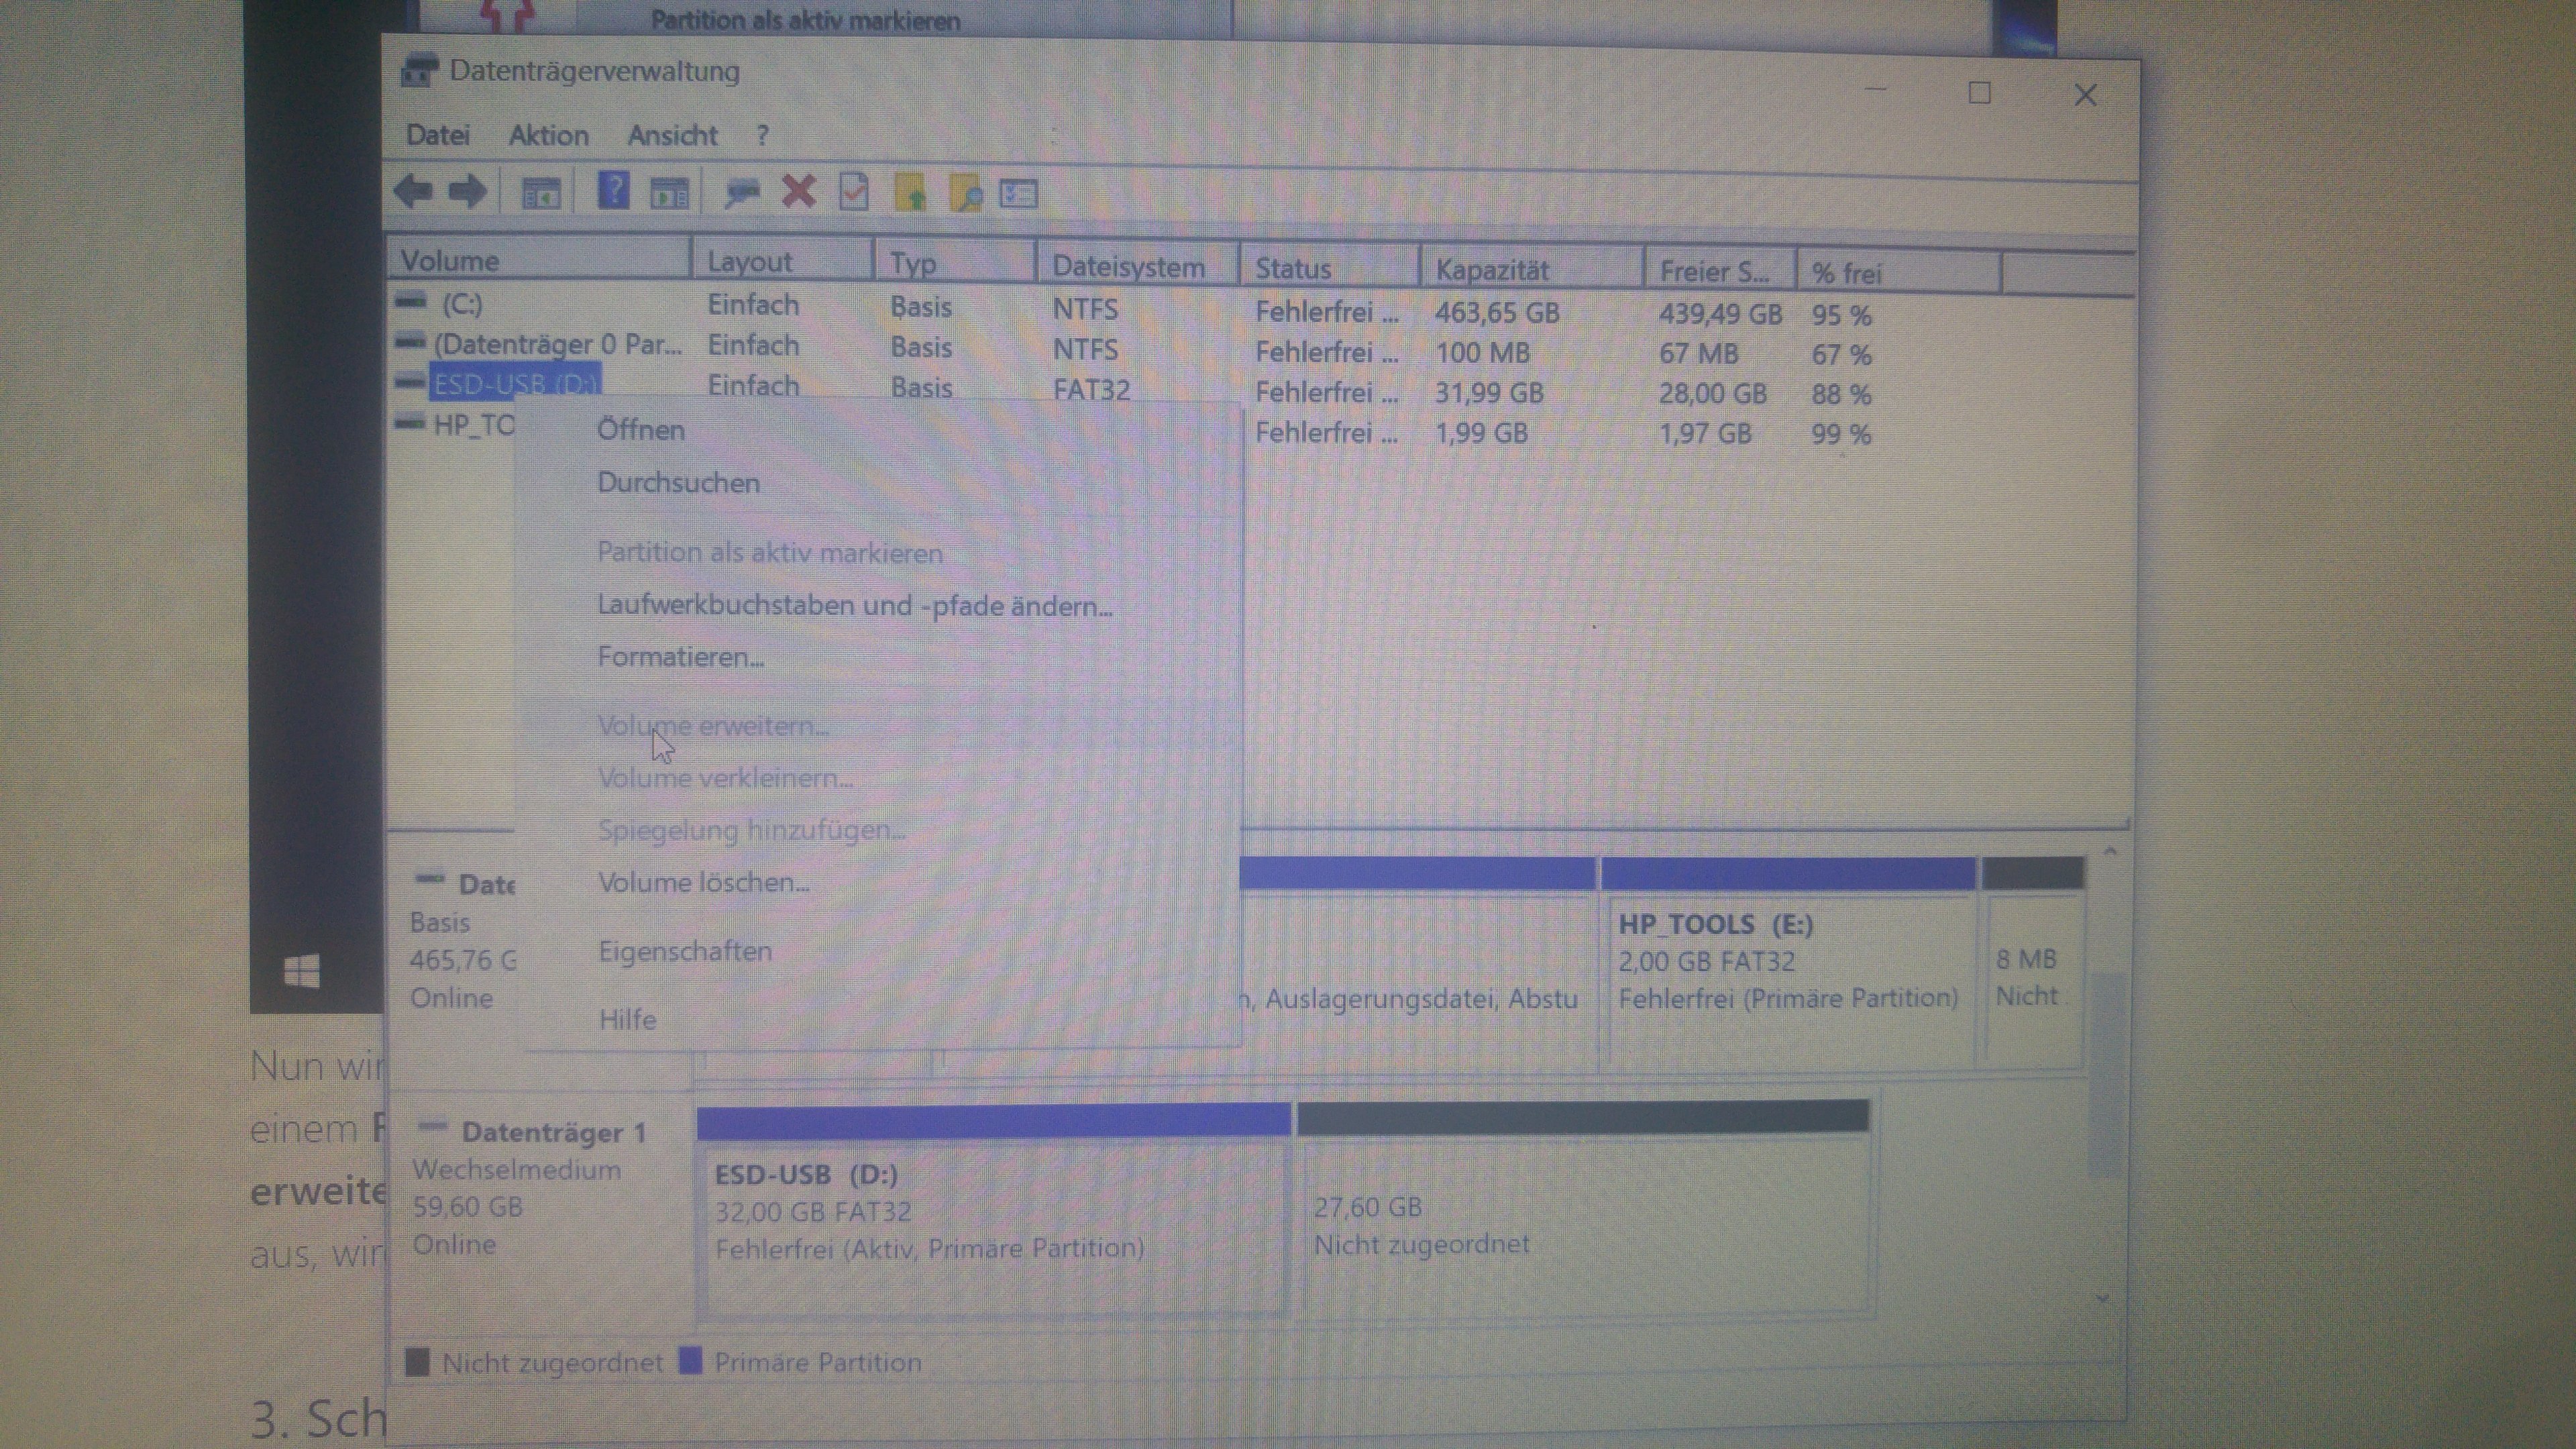Click the folder with magnifier search icon
Image resolution: width=2576 pixels, height=1449 pixels.
[x=966, y=193]
